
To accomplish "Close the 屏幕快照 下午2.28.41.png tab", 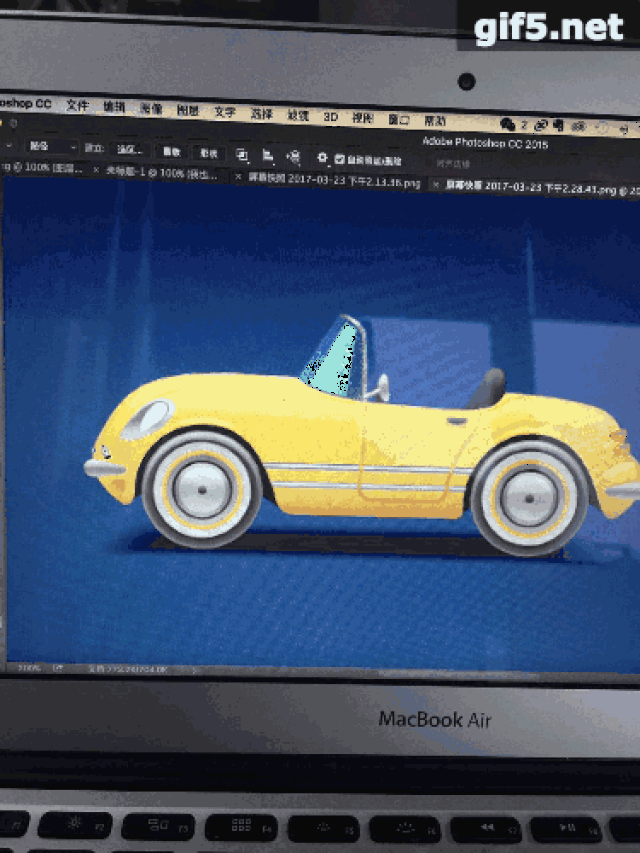I will (x=435, y=185).
